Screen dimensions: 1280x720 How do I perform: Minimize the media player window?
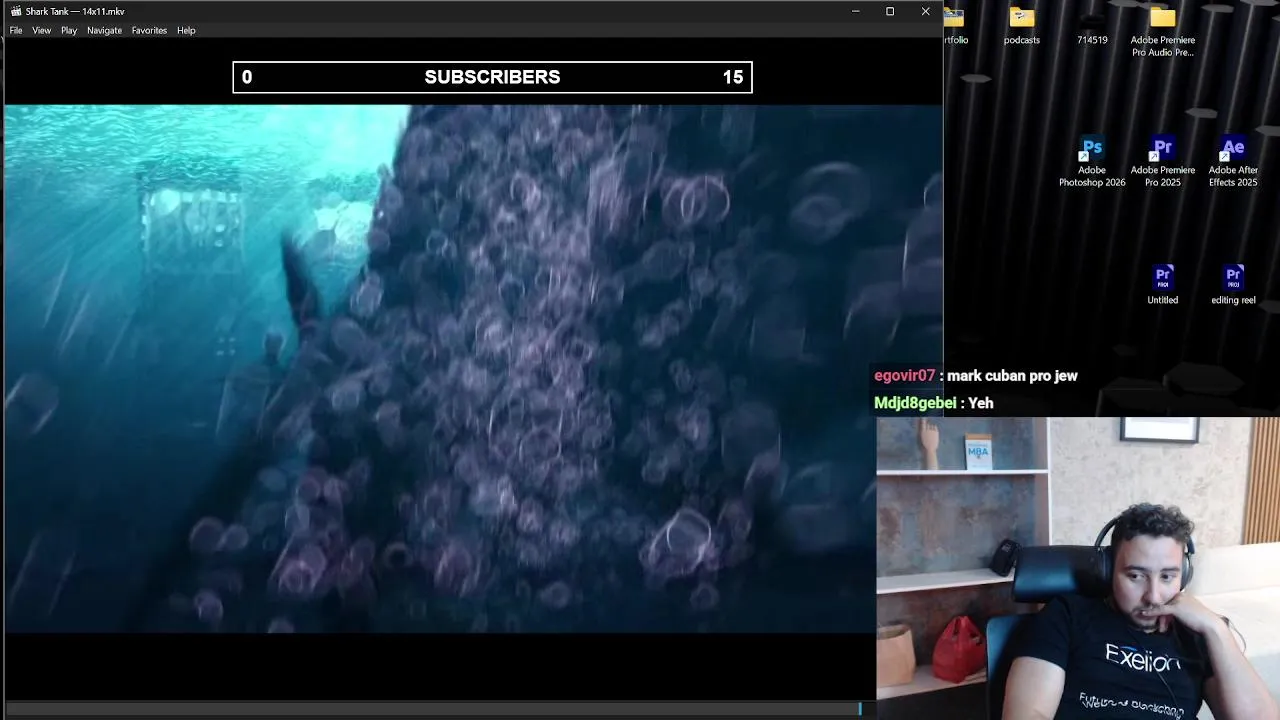(x=855, y=11)
